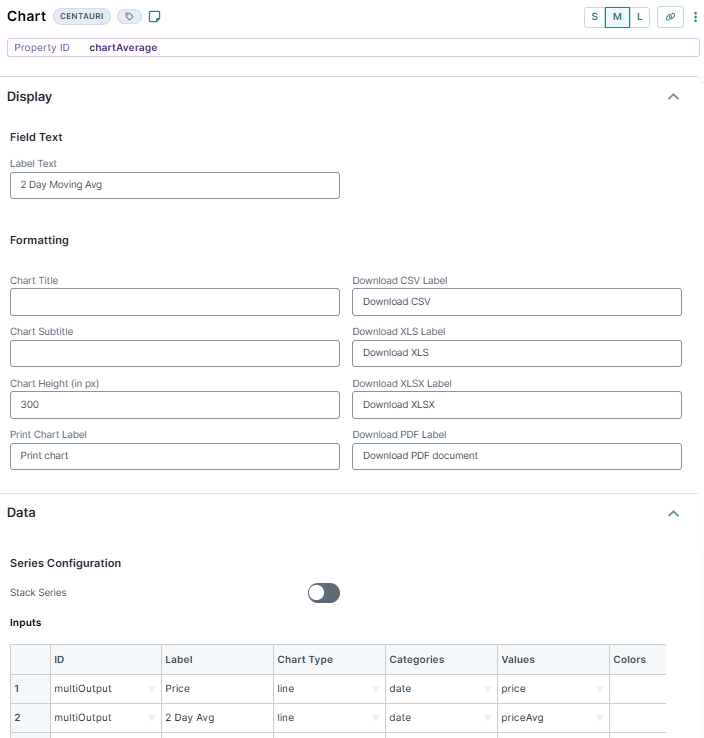Image resolution: width=704 pixels, height=738 pixels.
Task: Select the L size option
Action: [640, 17]
